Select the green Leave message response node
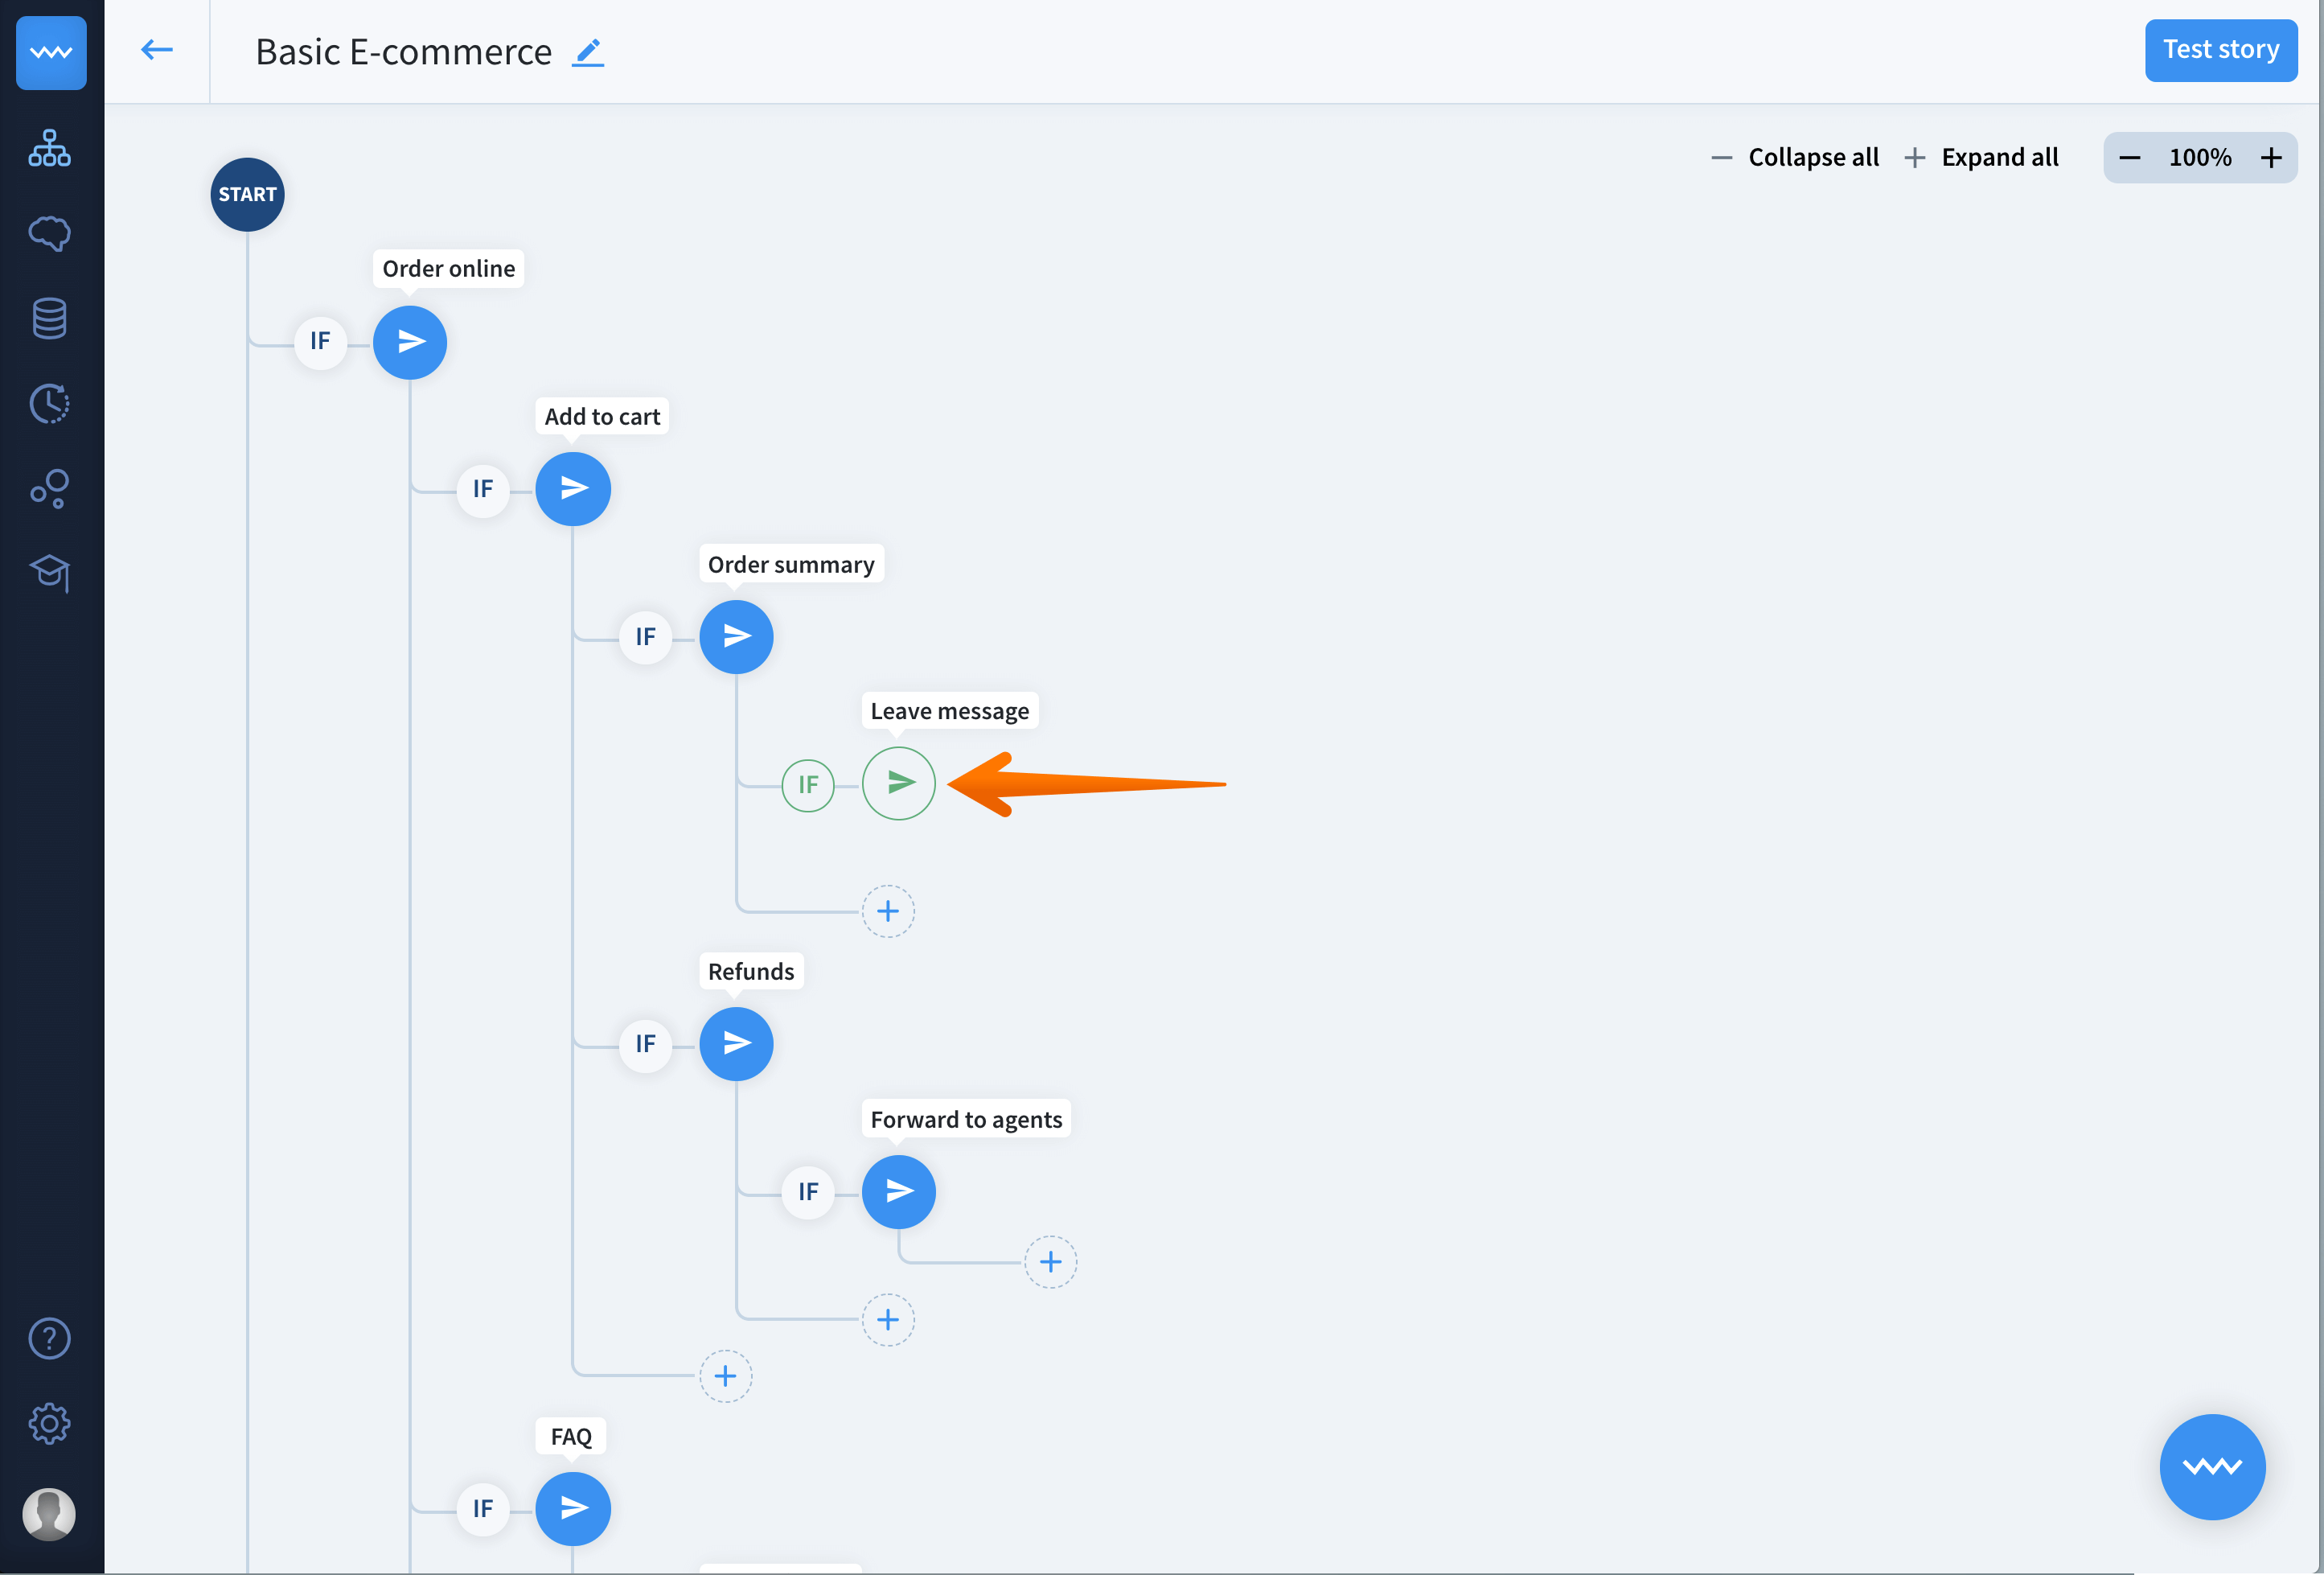This screenshot has height=1575, width=2324. [899, 783]
